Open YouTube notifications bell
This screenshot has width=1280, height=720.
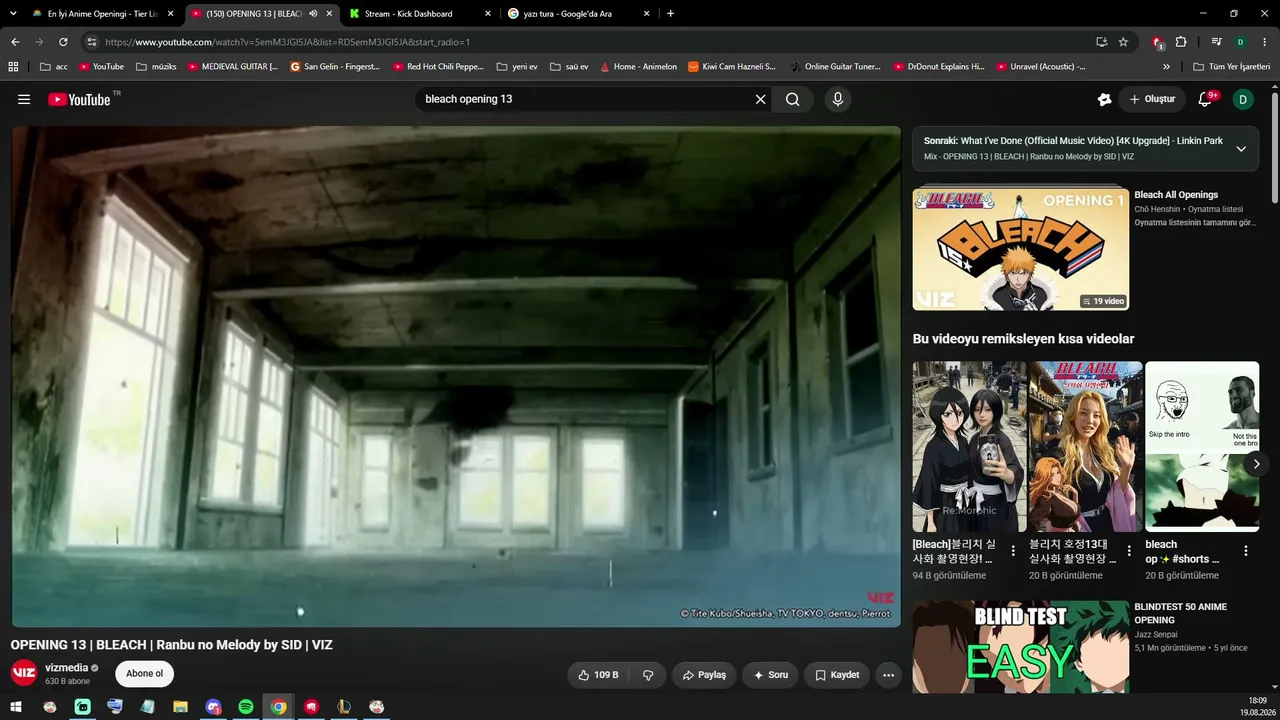(x=1205, y=99)
